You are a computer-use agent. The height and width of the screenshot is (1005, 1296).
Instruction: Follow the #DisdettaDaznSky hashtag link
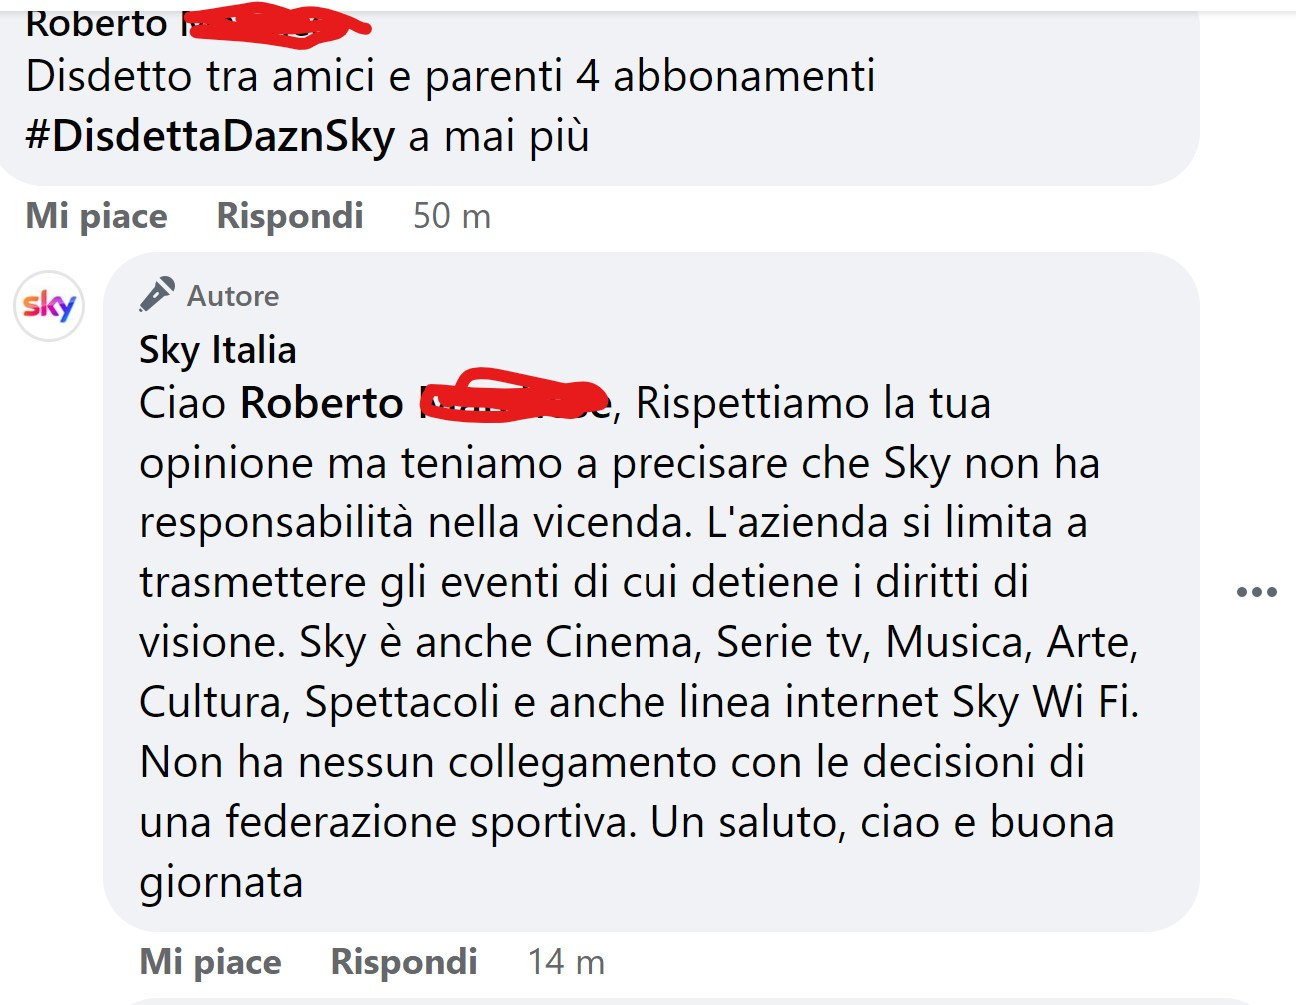(x=210, y=136)
